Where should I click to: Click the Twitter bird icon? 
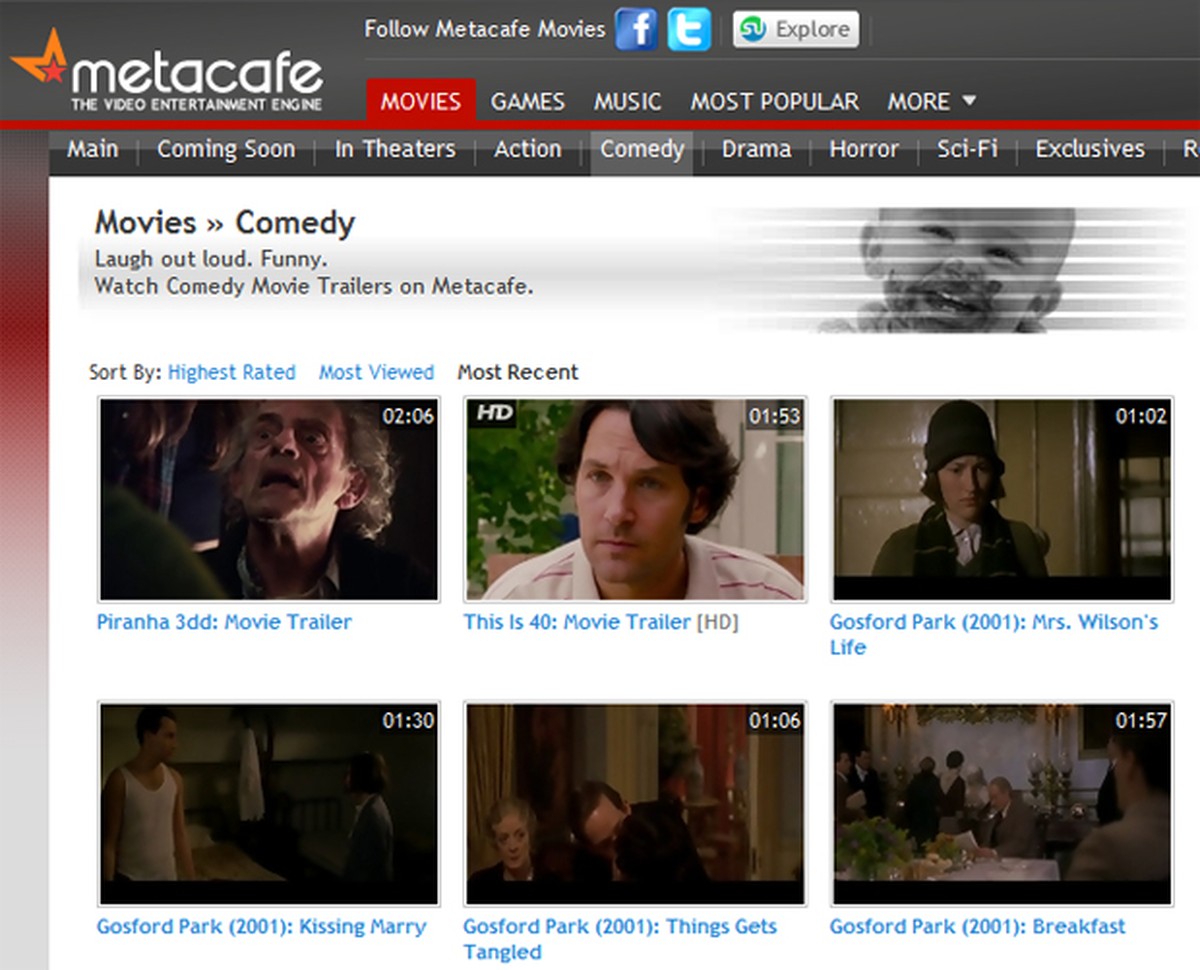689,29
